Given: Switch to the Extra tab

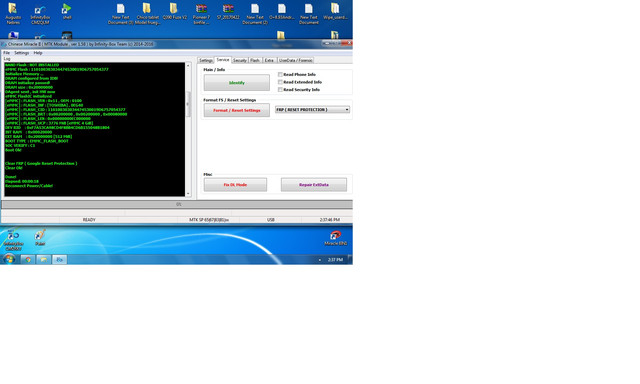Looking at the screenshot, I should click(x=269, y=60).
